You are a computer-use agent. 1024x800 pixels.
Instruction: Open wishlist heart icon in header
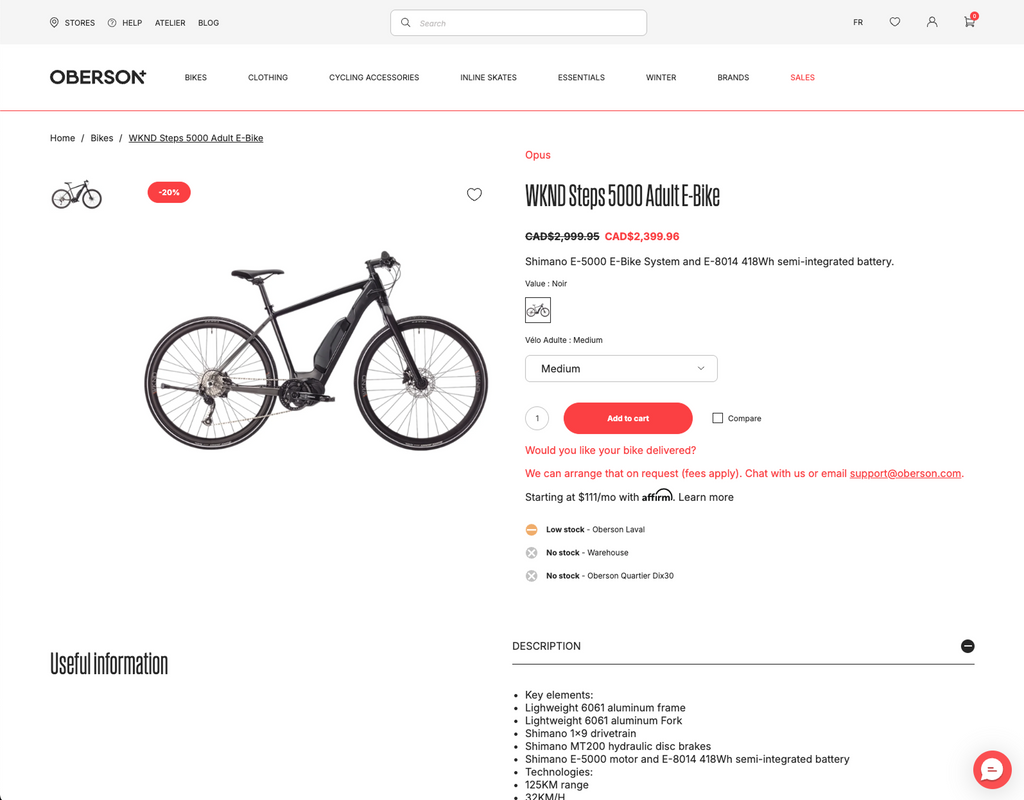(895, 22)
